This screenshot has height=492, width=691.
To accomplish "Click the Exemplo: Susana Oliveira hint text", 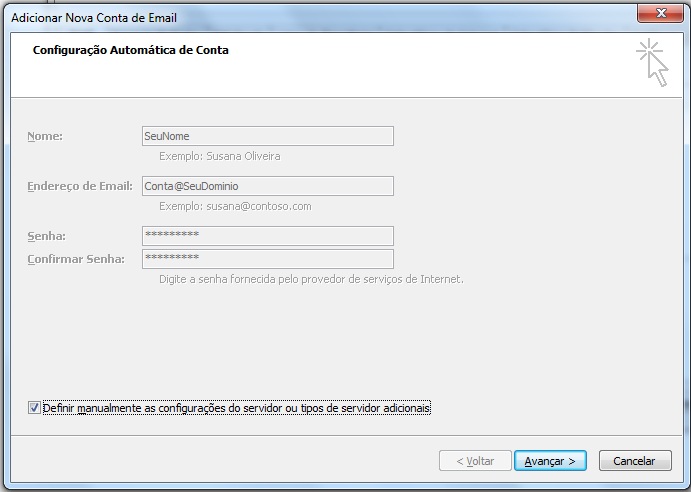I will (219, 156).
